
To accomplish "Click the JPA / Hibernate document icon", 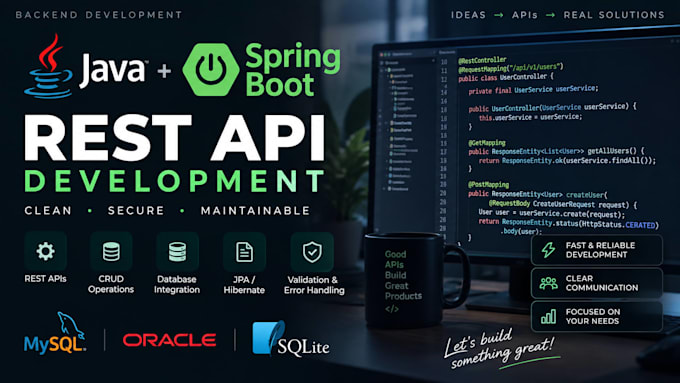I will [x=244, y=252].
